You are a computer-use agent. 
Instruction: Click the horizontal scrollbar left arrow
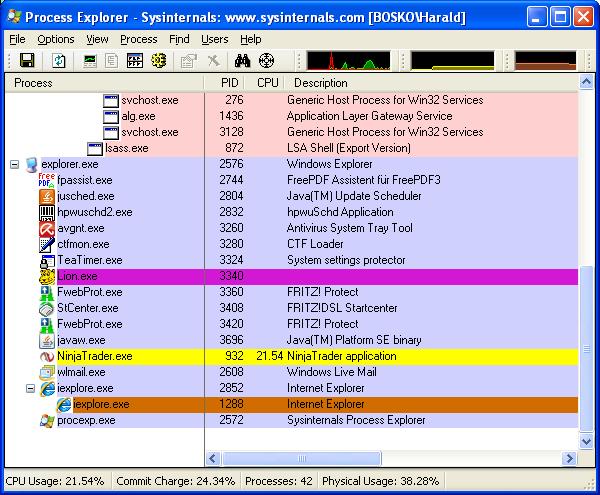[213, 458]
